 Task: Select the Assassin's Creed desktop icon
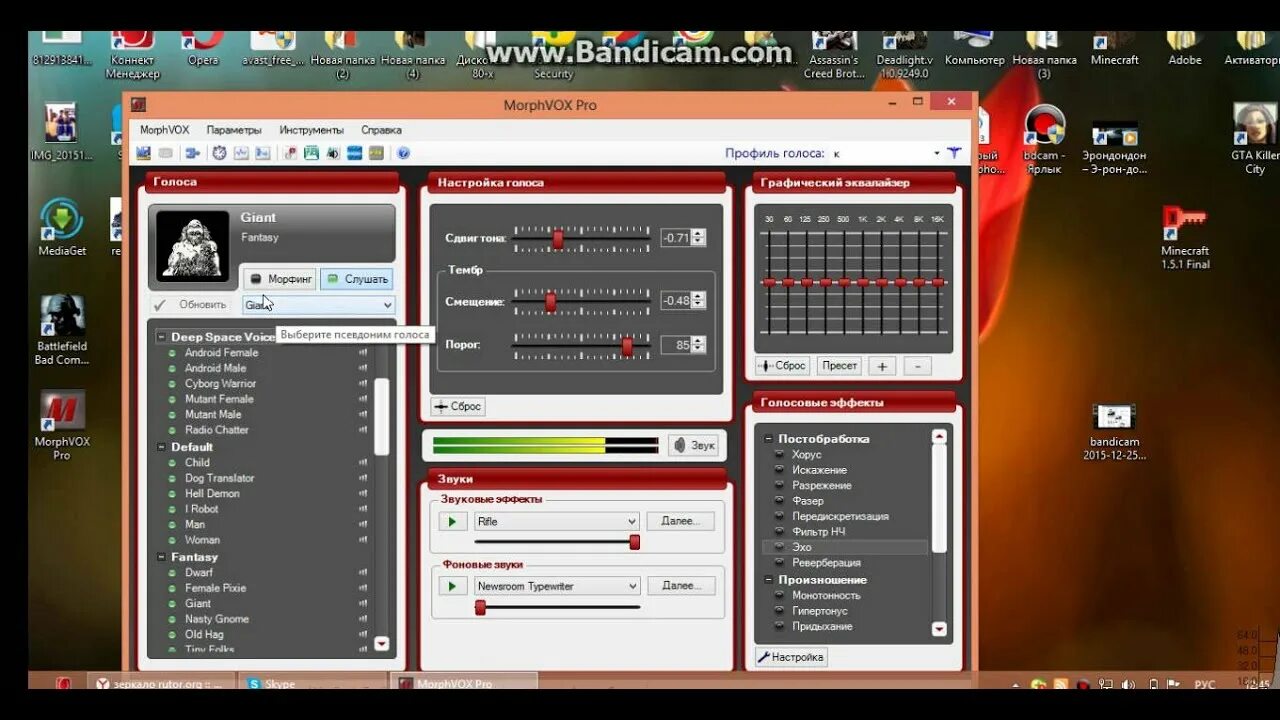click(x=834, y=55)
